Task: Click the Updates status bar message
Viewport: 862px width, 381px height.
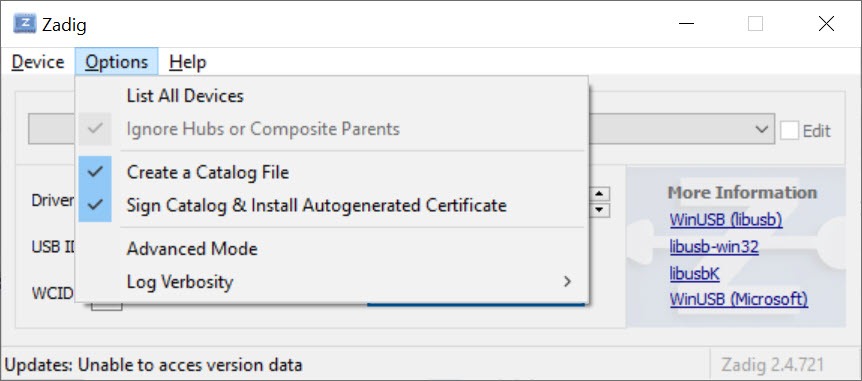Action: click(153, 365)
